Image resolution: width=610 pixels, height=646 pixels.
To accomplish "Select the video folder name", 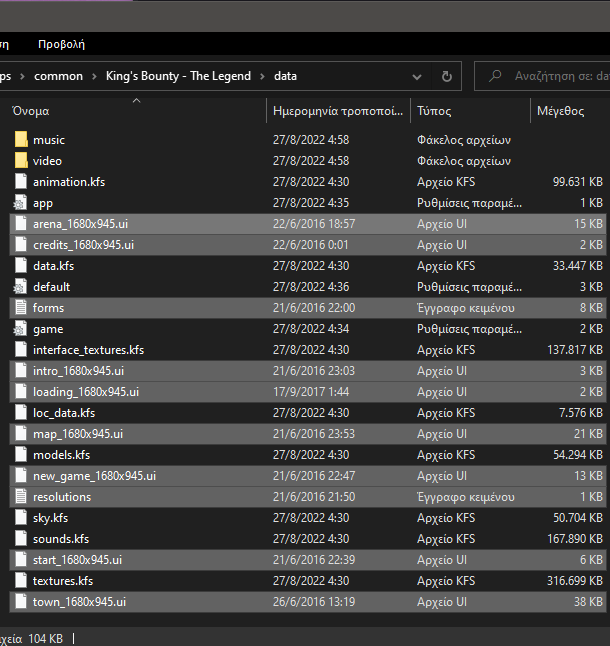I will [x=47, y=161].
